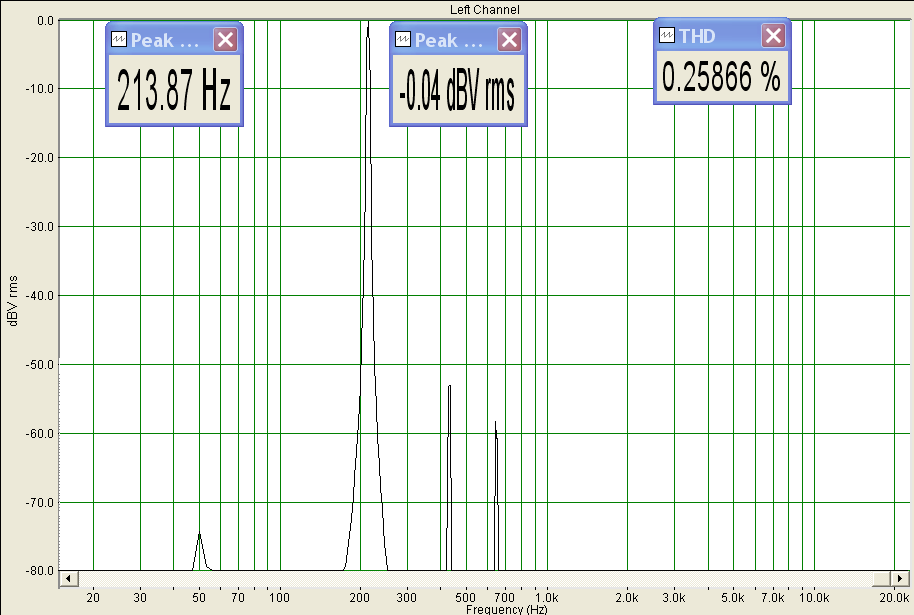
Task: Close the 213.87 Hz Peak frequency window
Action: (x=226, y=40)
